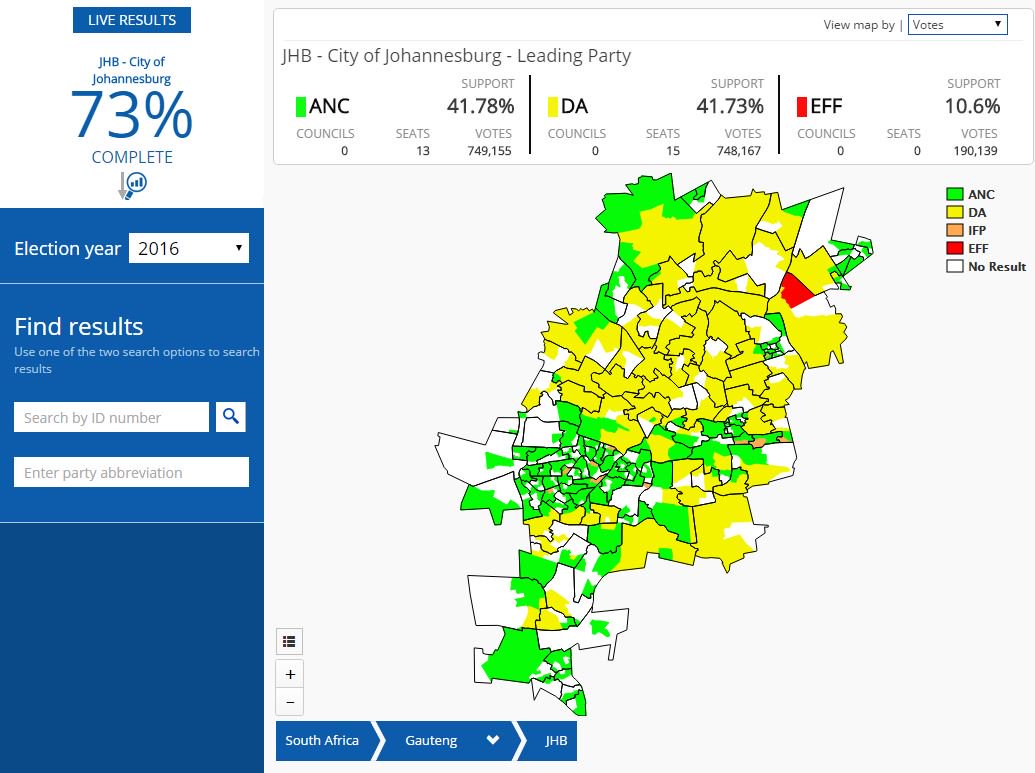Click the ANC seats value 13
The image size is (1035, 773).
pyautogui.click(x=423, y=151)
